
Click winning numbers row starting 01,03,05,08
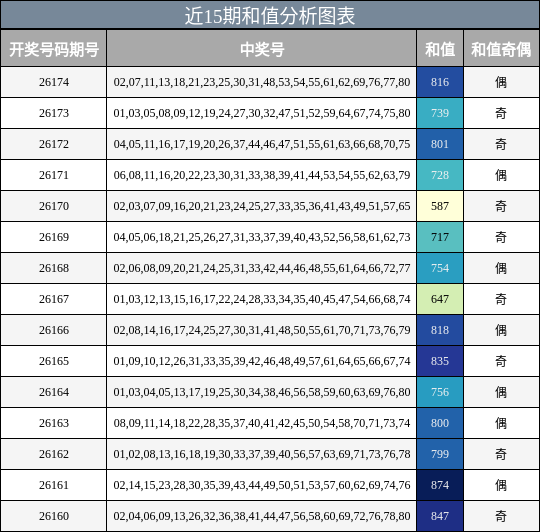point(262,113)
